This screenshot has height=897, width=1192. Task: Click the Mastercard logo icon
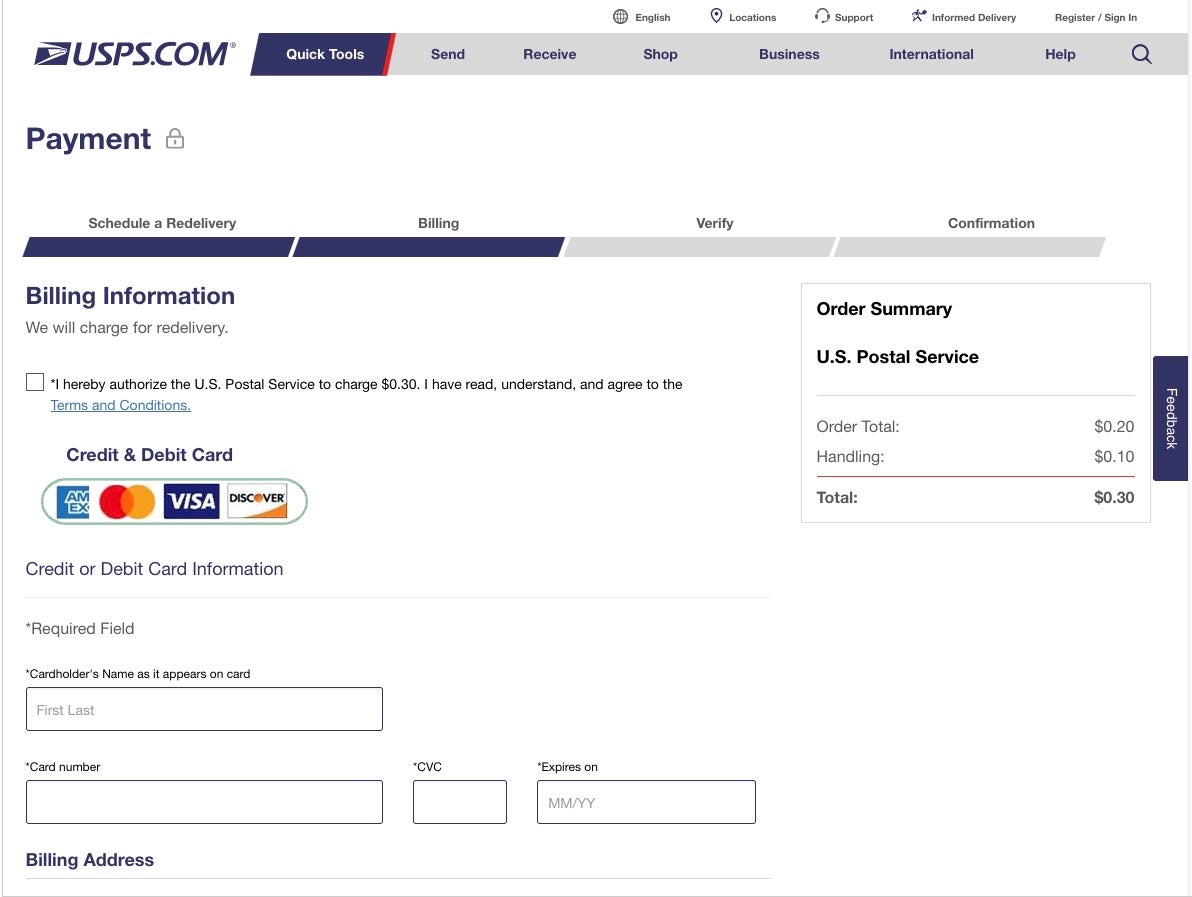(x=127, y=501)
